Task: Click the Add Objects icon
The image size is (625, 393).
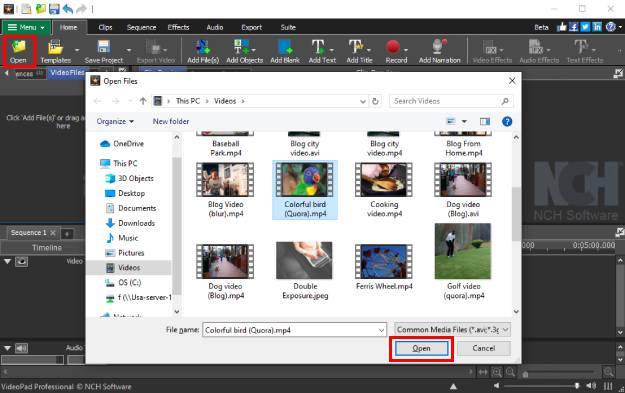Action: pos(242,47)
